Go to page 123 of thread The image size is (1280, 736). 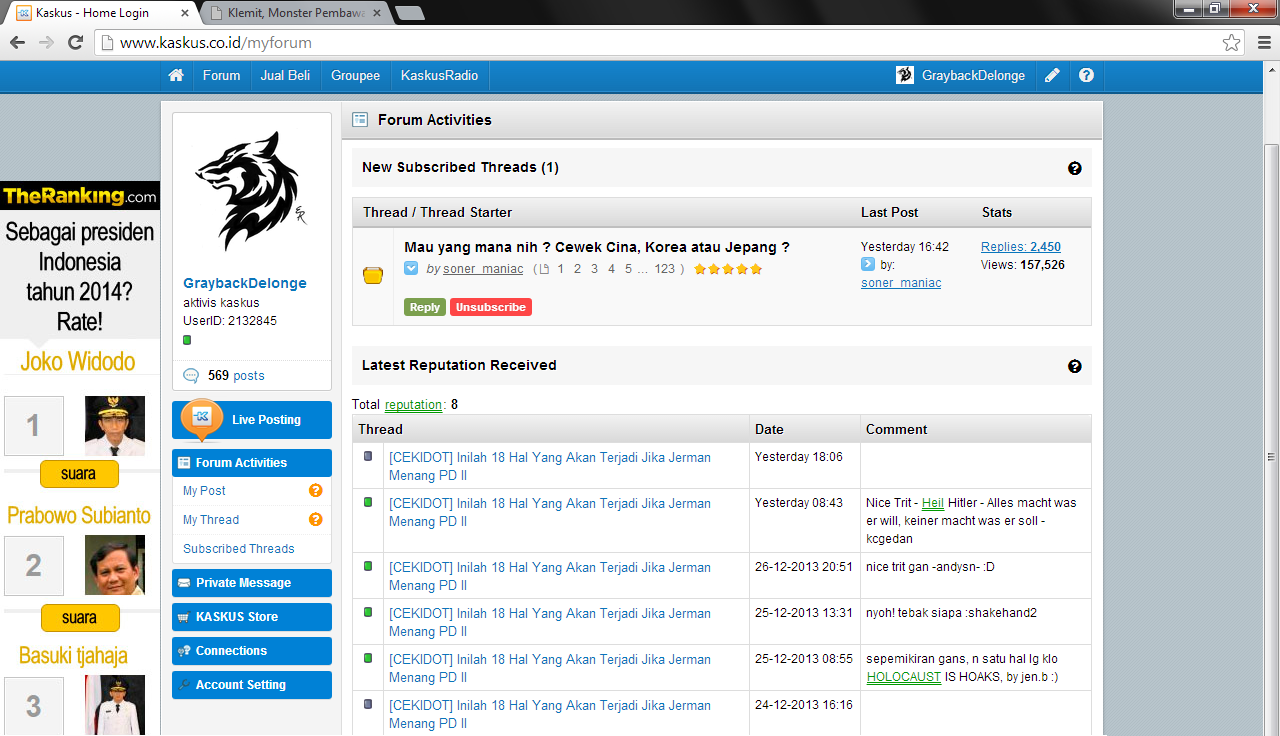click(665, 269)
